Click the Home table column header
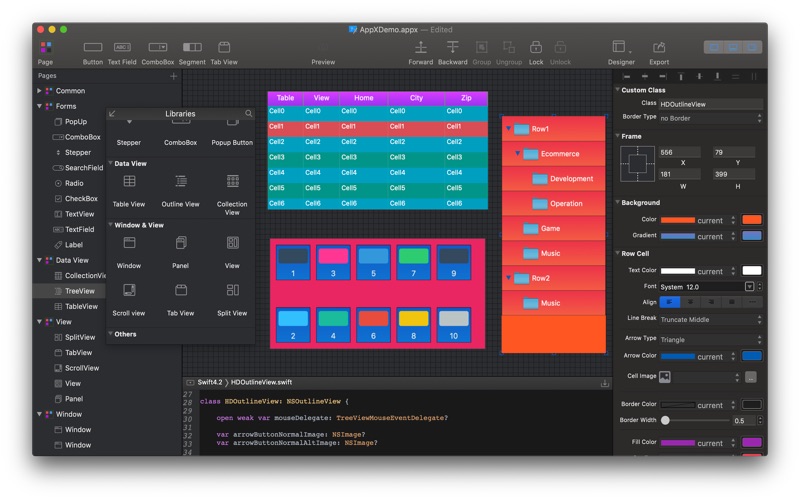The height and width of the screenshot is (500, 800). 364,98
